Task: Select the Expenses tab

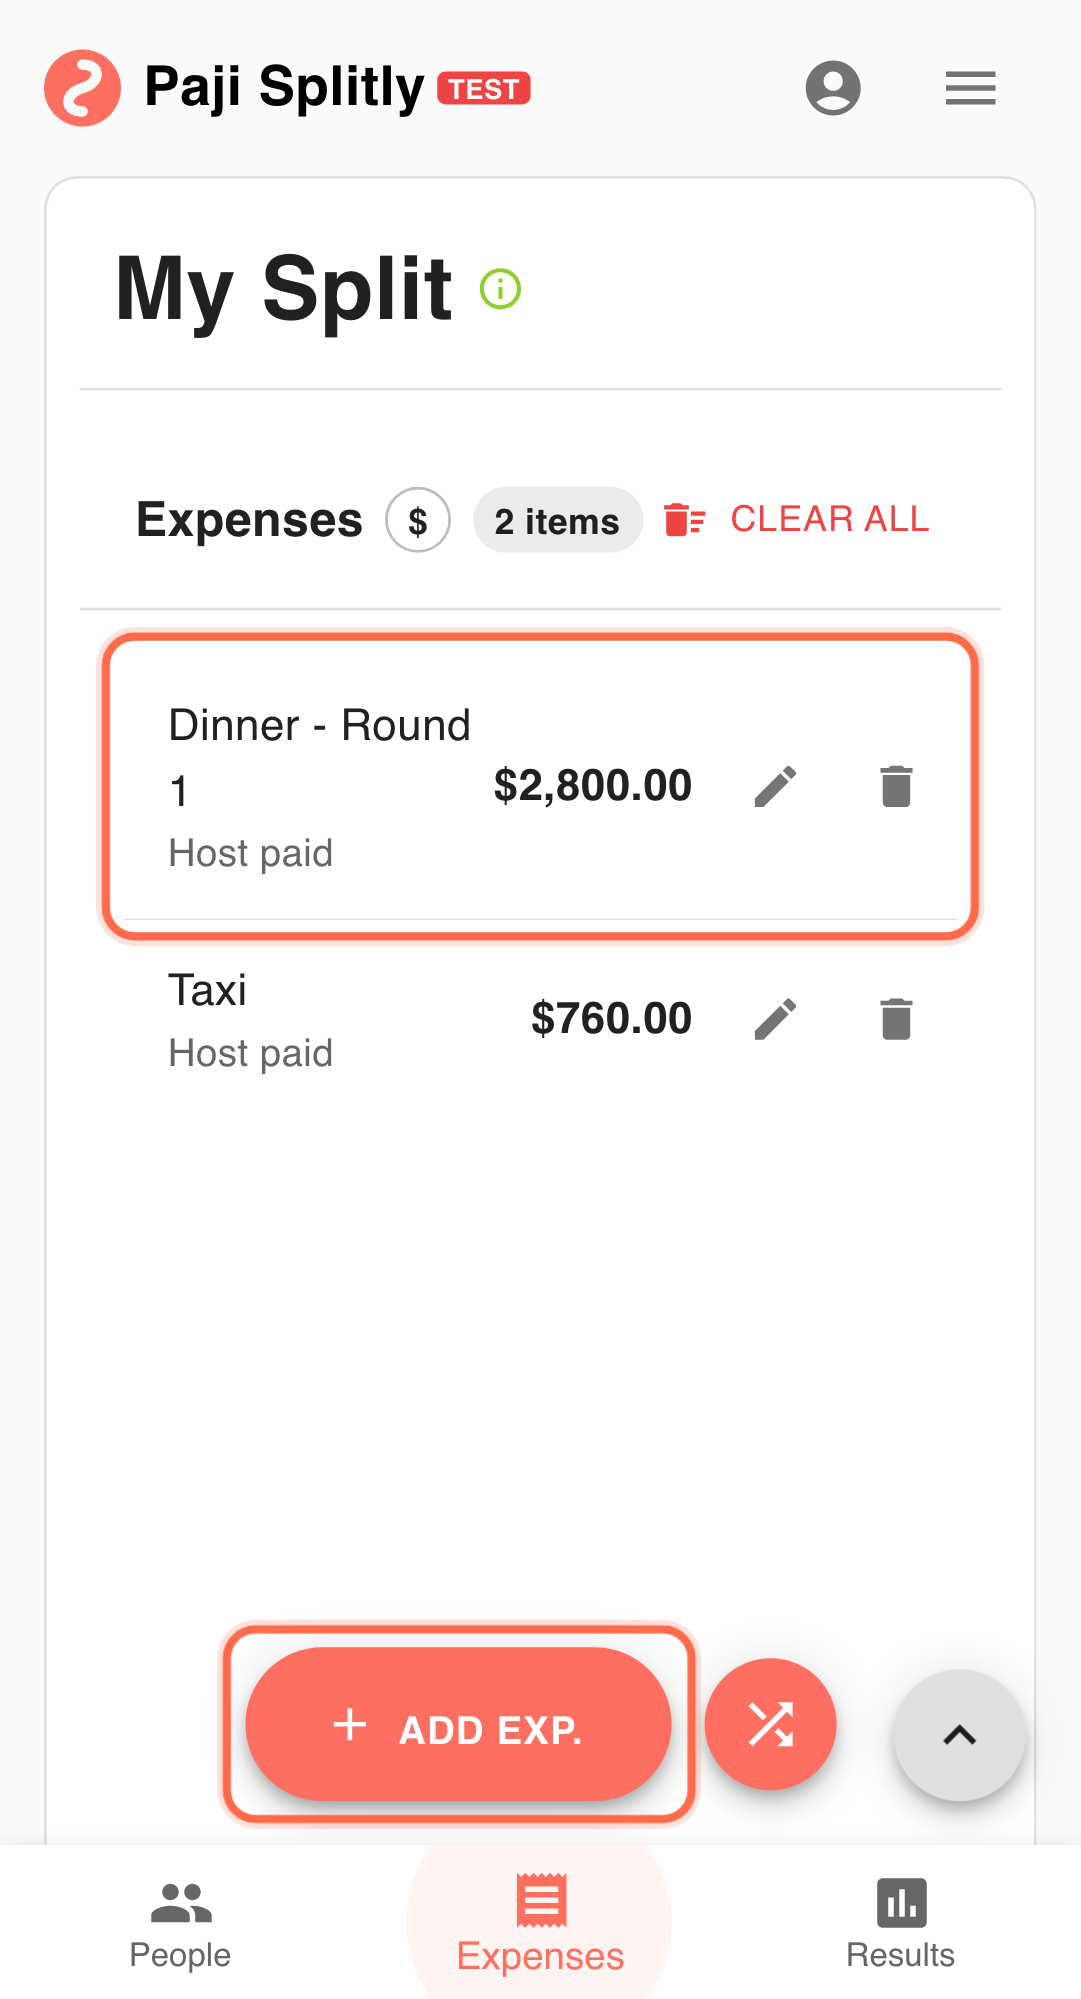Action: point(540,1924)
